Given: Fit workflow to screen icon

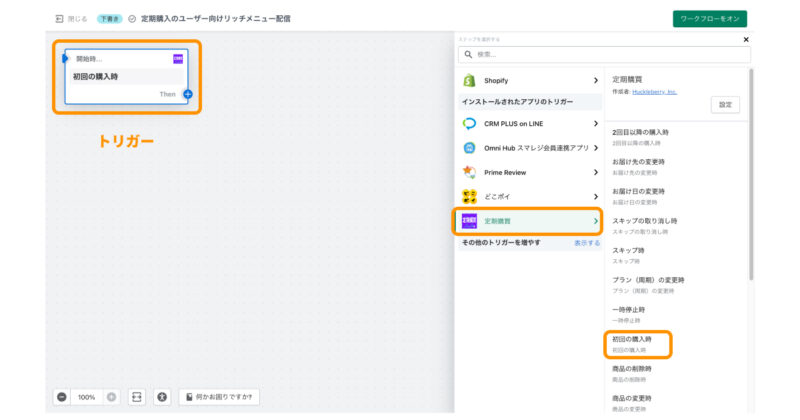Looking at the screenshot, I should click(137, 397).
